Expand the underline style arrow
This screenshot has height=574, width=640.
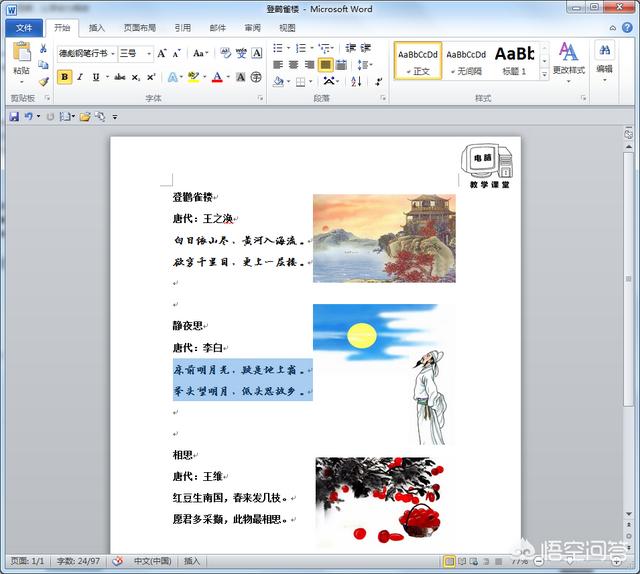[107, 77]
